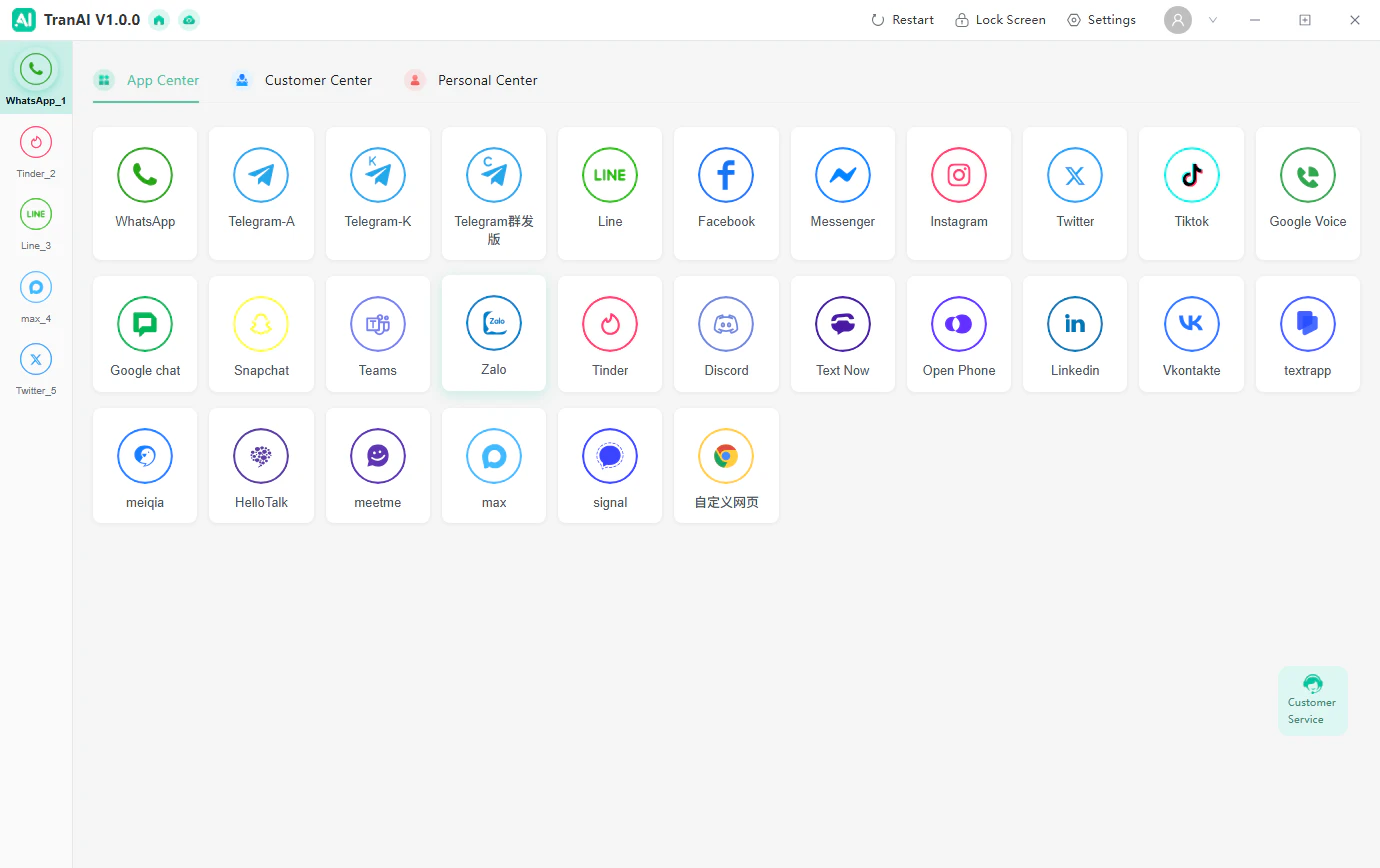1380x868 pixels.
Task: Click Lock Screen in the title bar
Action: click(1000, 20)
